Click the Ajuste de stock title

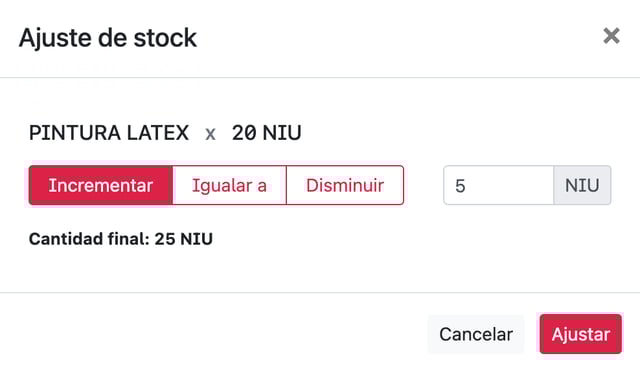[x=108, y=38]
